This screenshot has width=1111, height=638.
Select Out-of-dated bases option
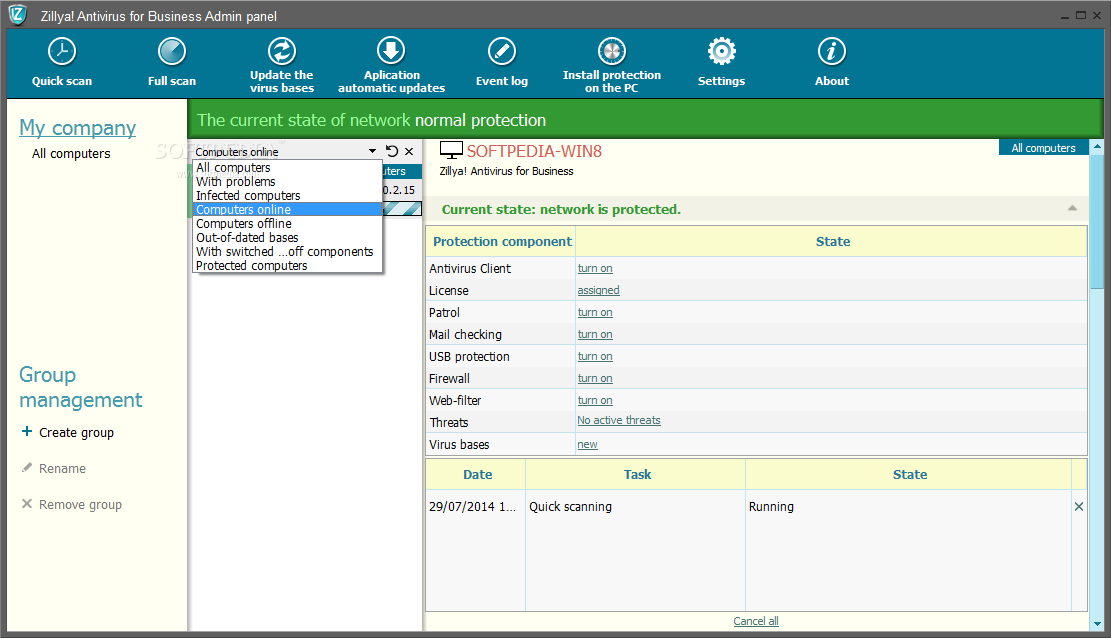288,237
